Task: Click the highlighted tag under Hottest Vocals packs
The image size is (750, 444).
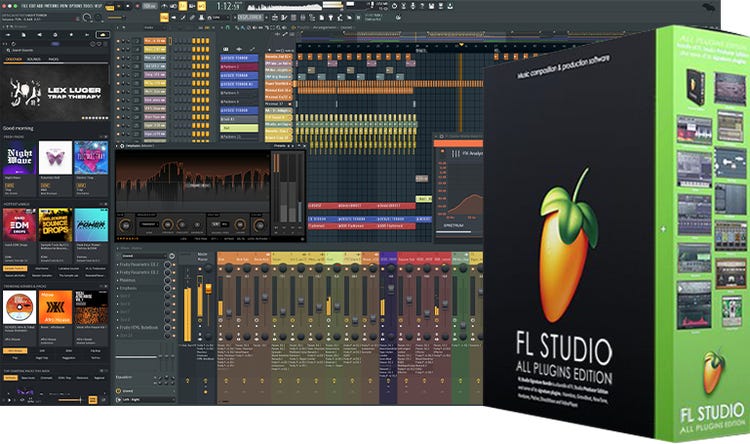Action: [15, 268]
